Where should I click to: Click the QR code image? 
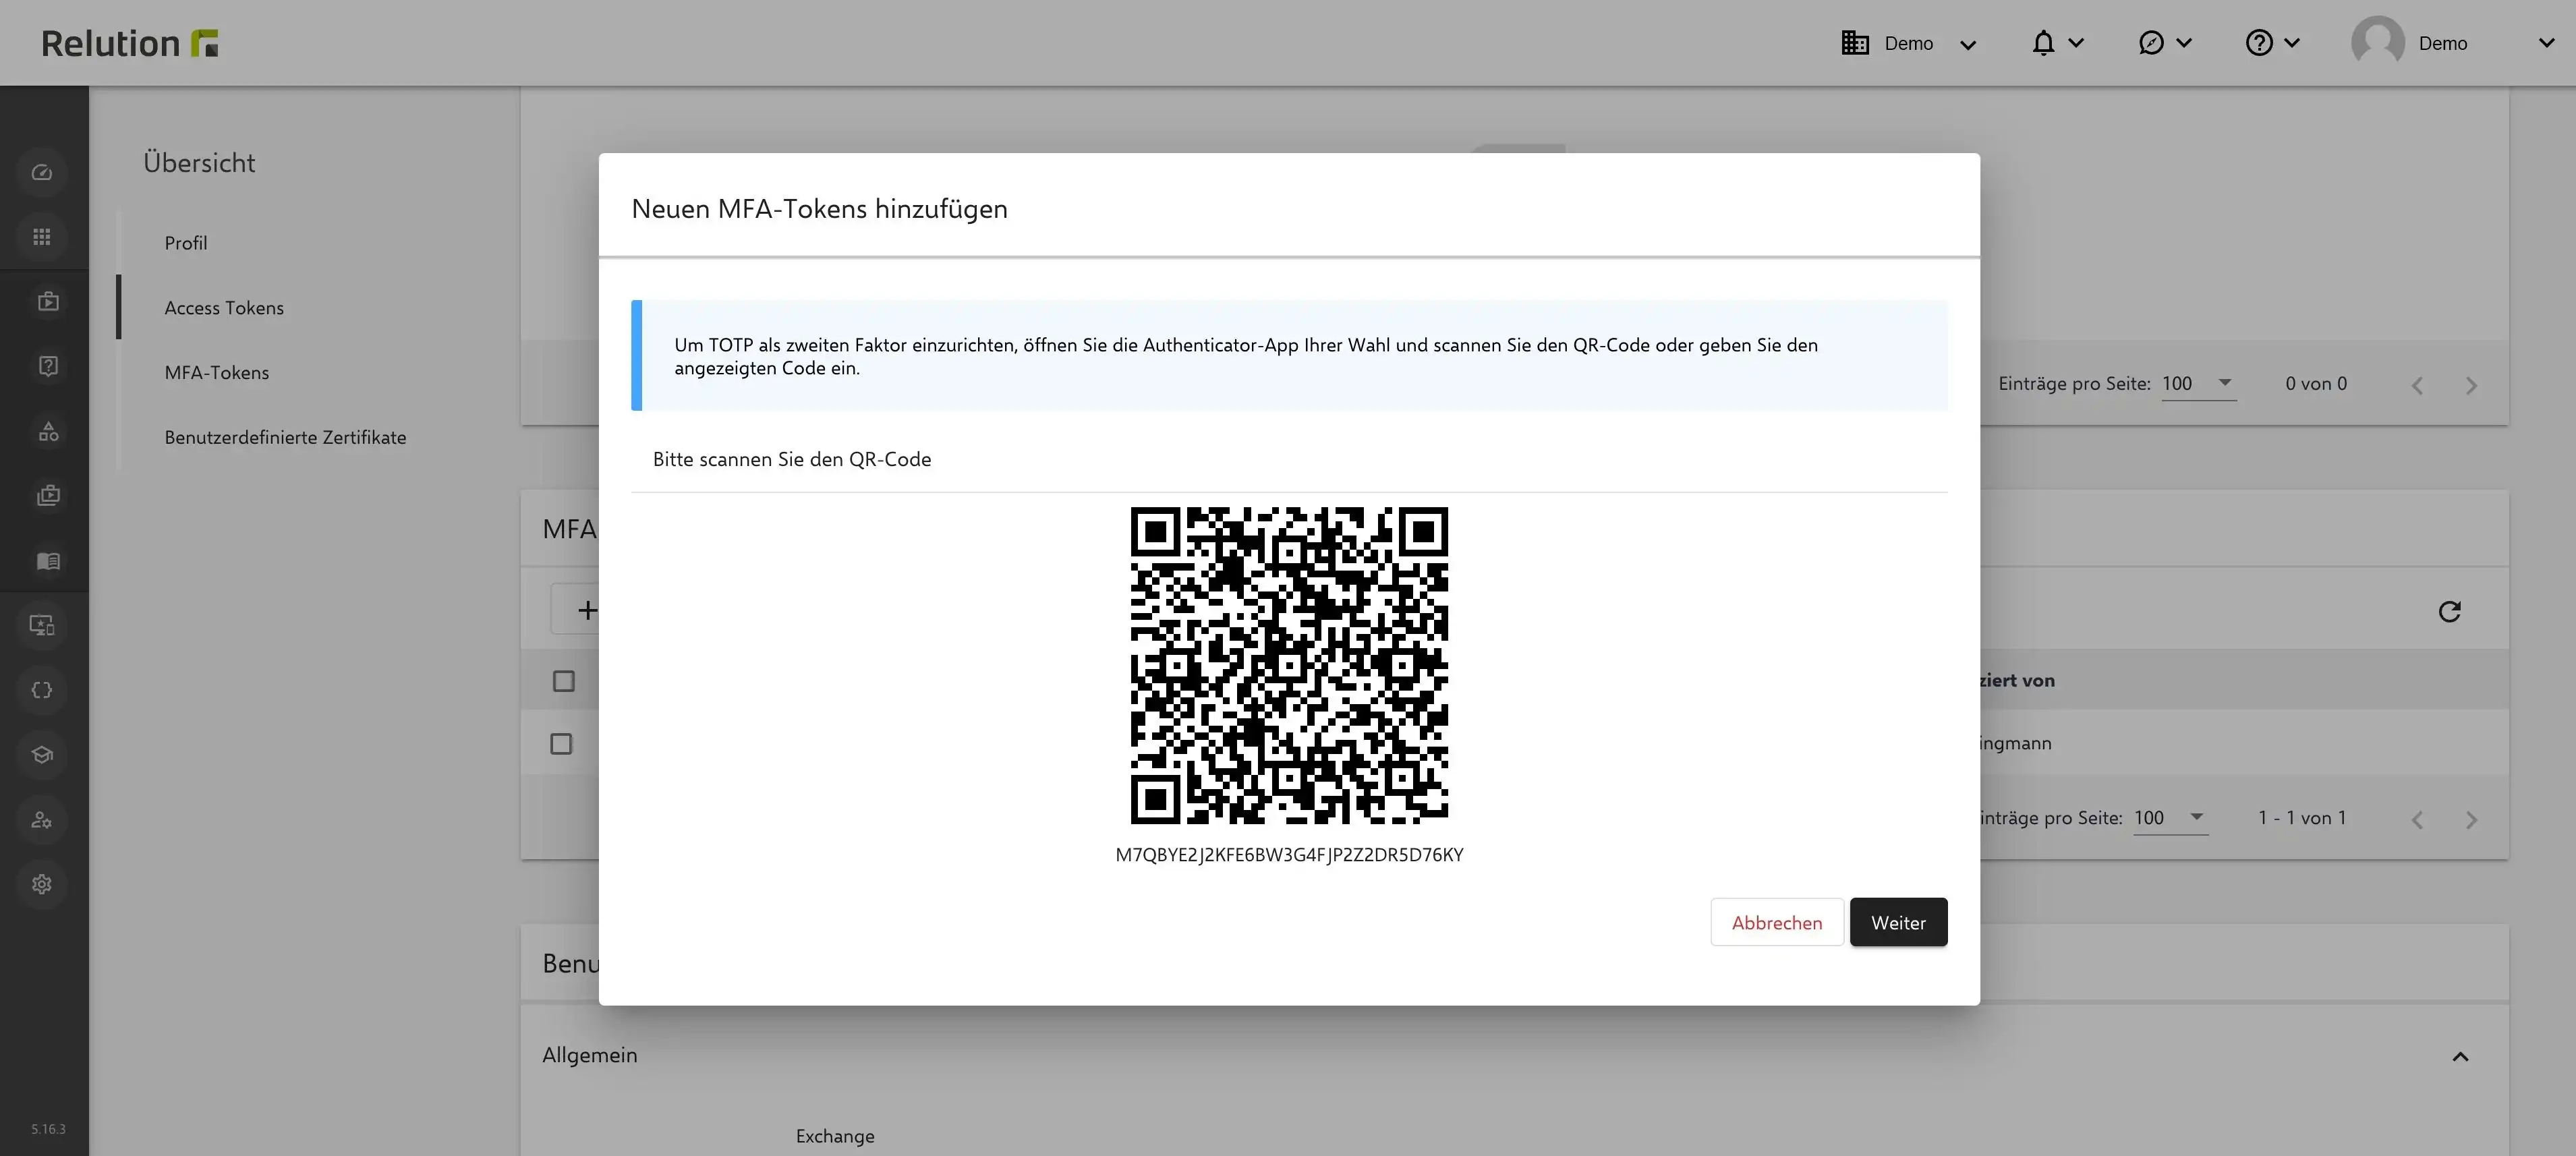tap(1289, 665)
